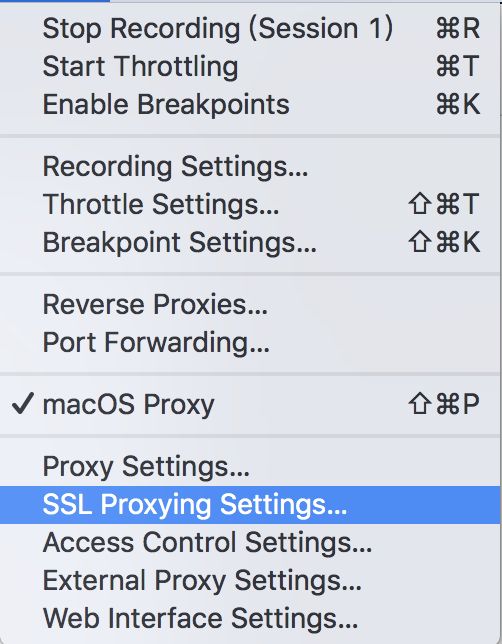502x644 pixels.
Task: Select Enable Breakpoints menu entry
Action: tap(250, 104)
